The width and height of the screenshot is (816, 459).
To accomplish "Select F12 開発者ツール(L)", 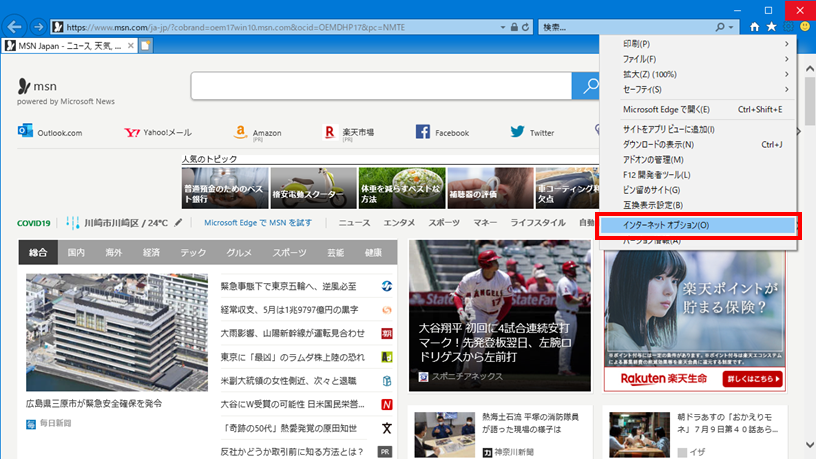I will point(698,174).
